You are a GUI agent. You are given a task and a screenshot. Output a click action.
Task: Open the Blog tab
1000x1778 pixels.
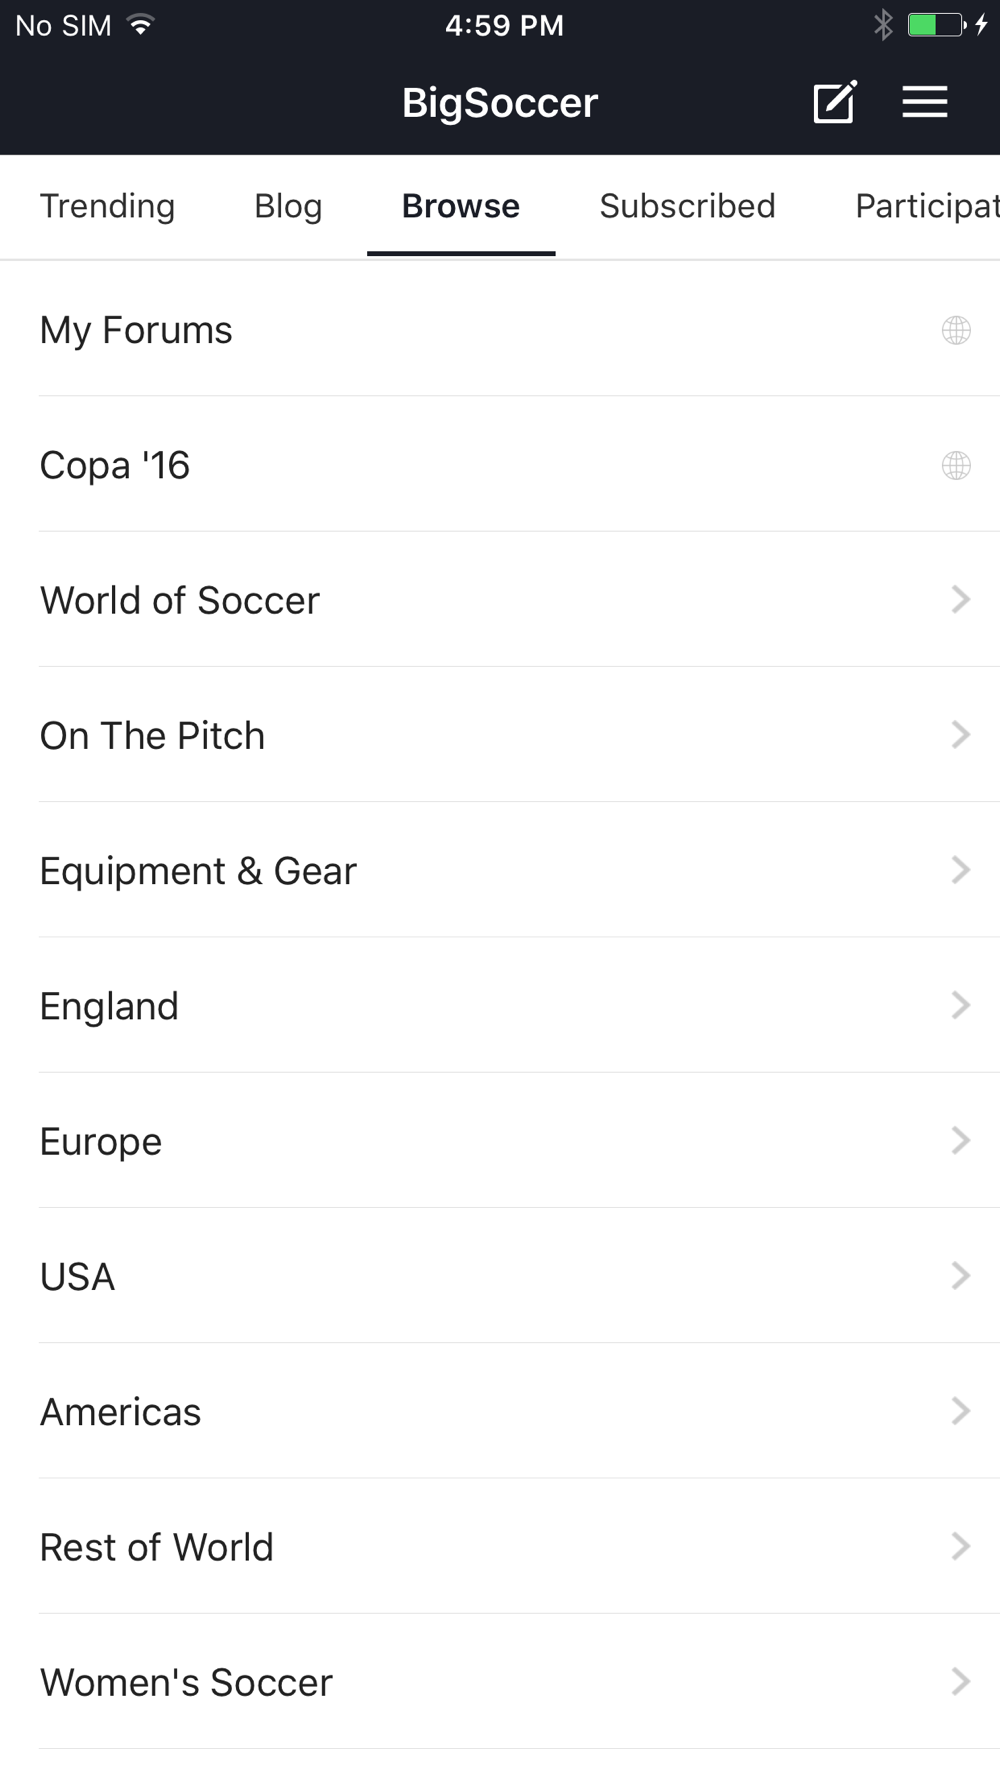pos(288,206)
